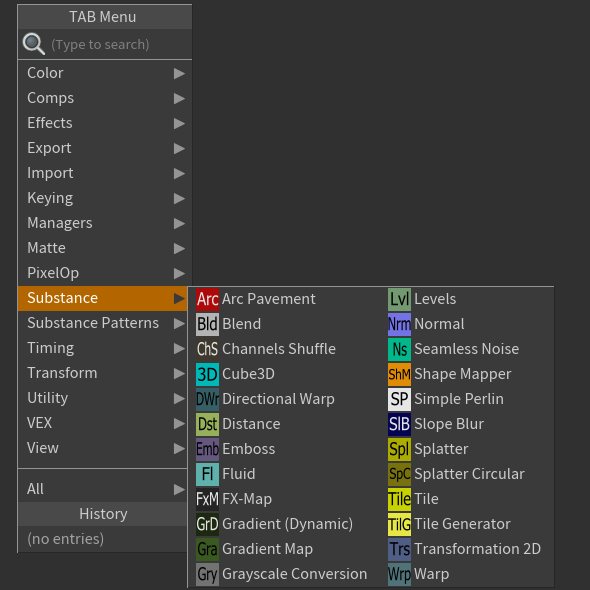590x590 pixels.
Task: Click the (no entries) history text
Action: (x=65, y=539)
